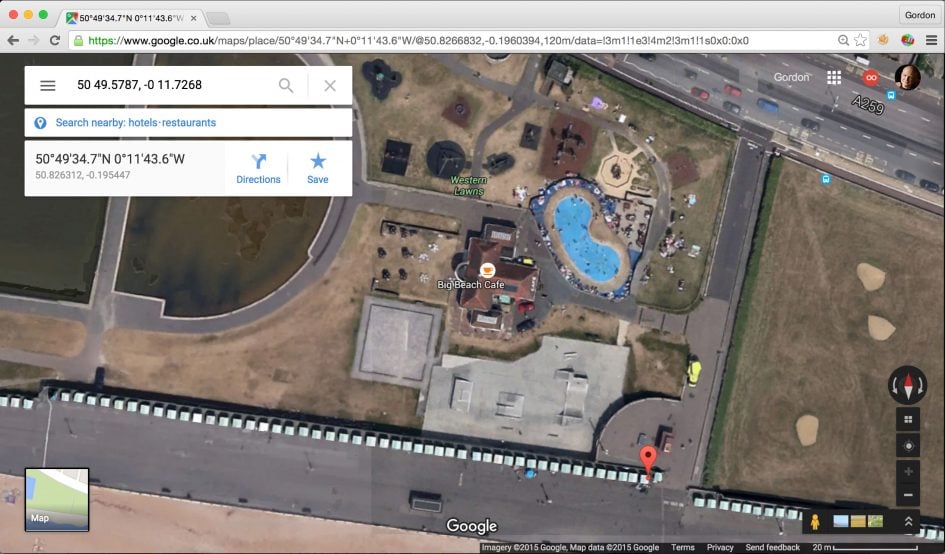Open Gordon's profile picture
Image resolution: width=945 pixels, height=554 pixels.
[x=907, y=77]
